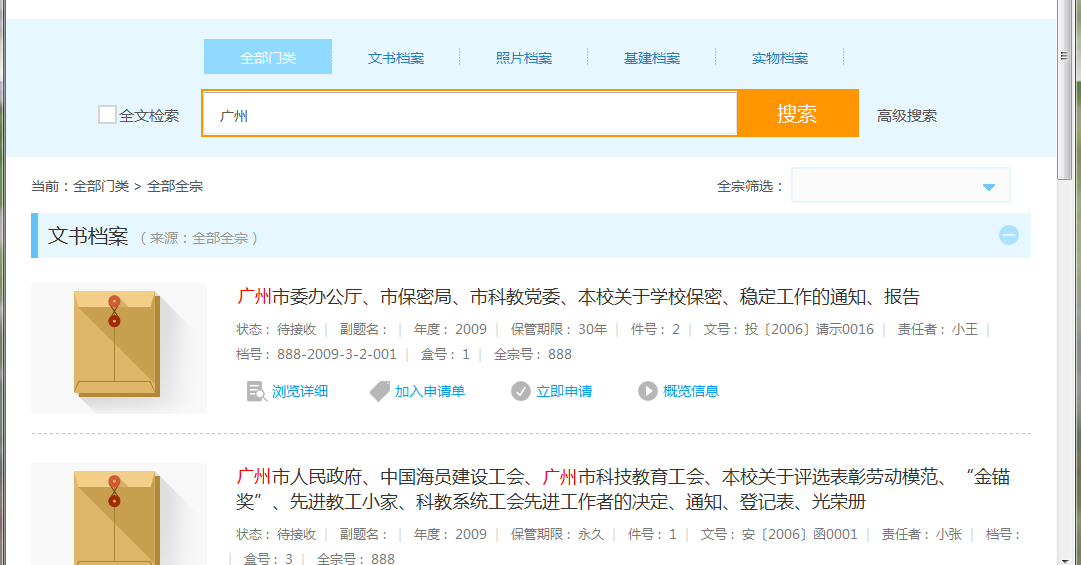Screen dimensions: 1081x565
Task: Click the 浏览详细 magnifier icon
Action: 256,391
